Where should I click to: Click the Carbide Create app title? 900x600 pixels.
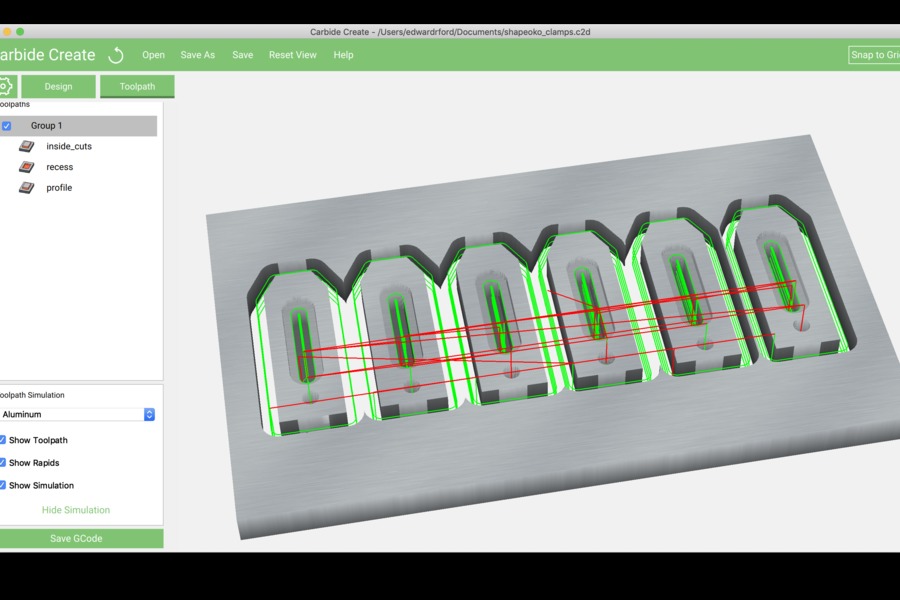click(48, 55)
